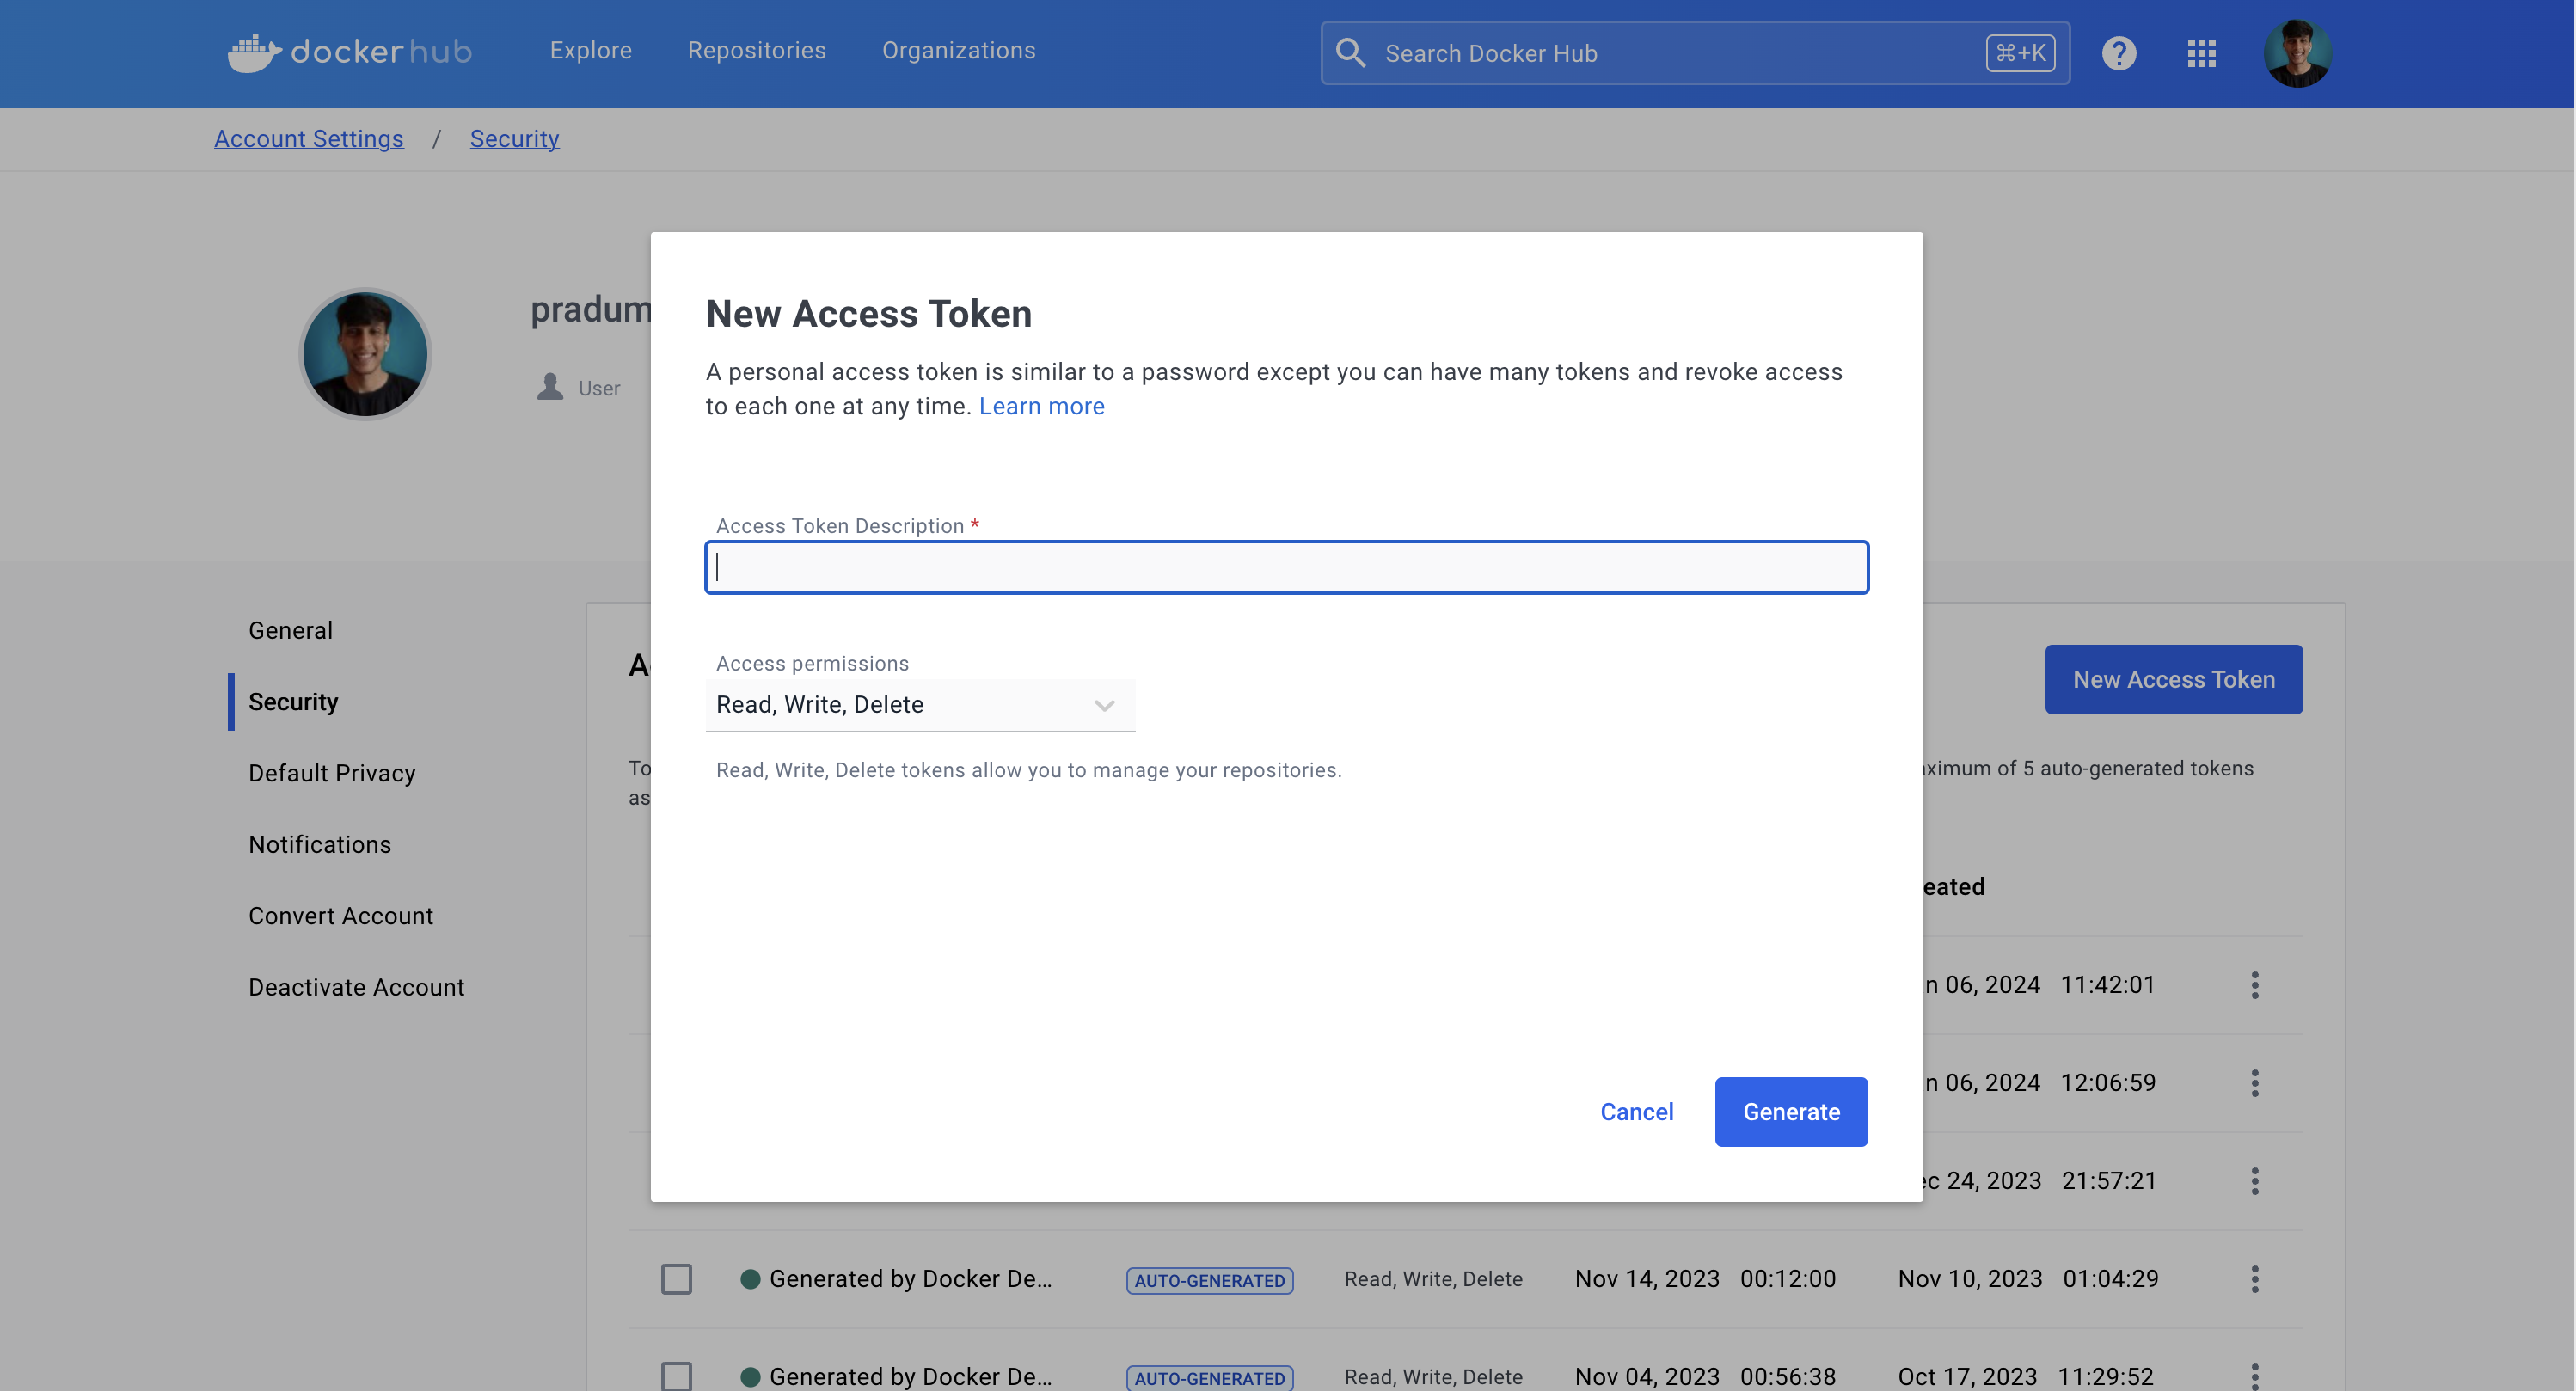Click the ⌘+K shortcut badge in search bar
Screen dimensions: 2576x1391
(x=2020, y=53)
